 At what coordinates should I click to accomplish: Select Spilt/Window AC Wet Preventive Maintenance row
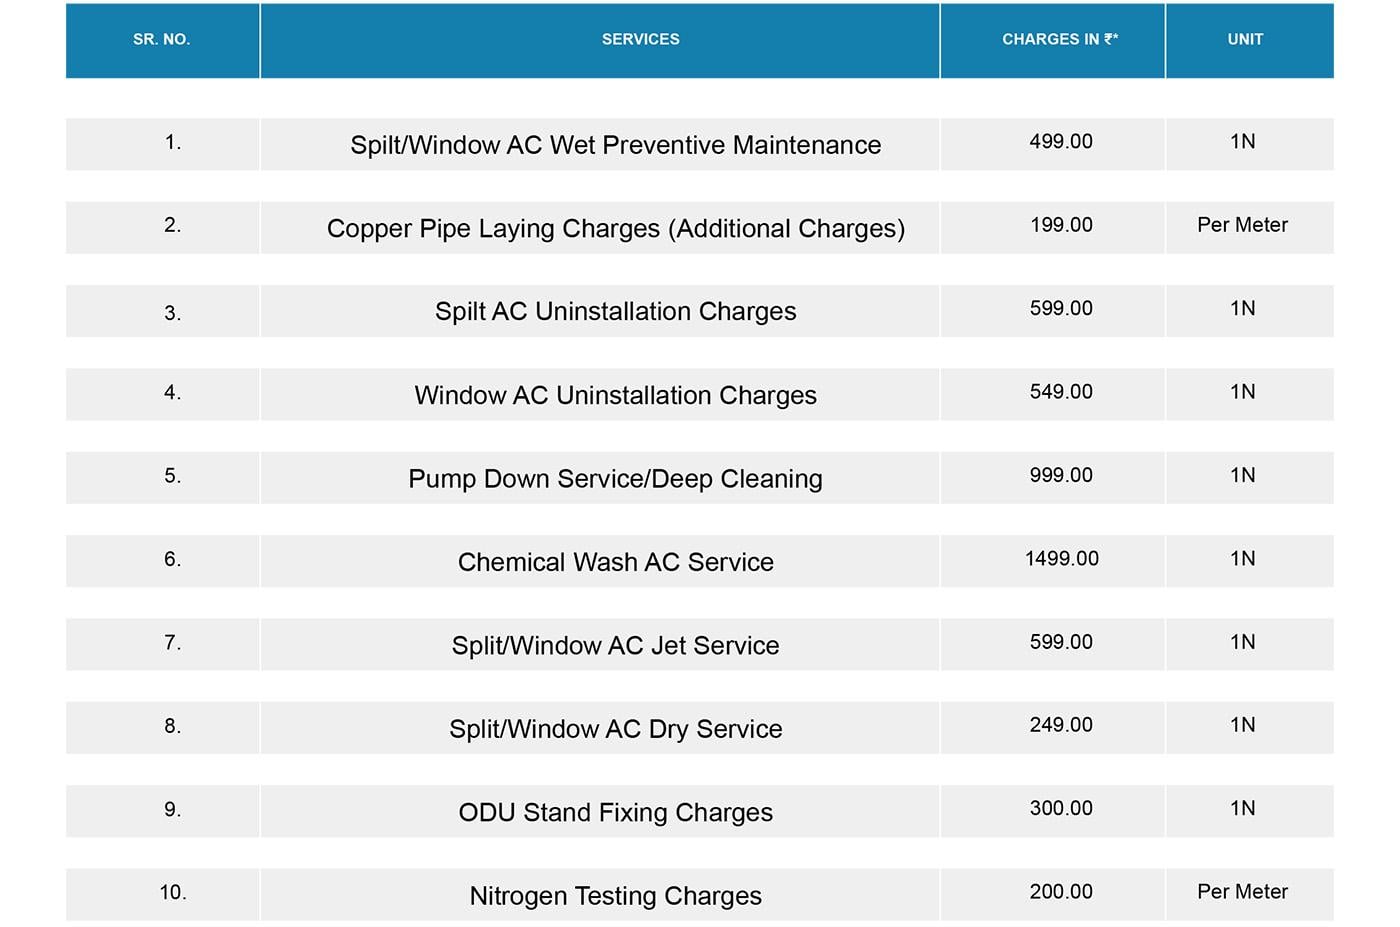pos(615,145)
